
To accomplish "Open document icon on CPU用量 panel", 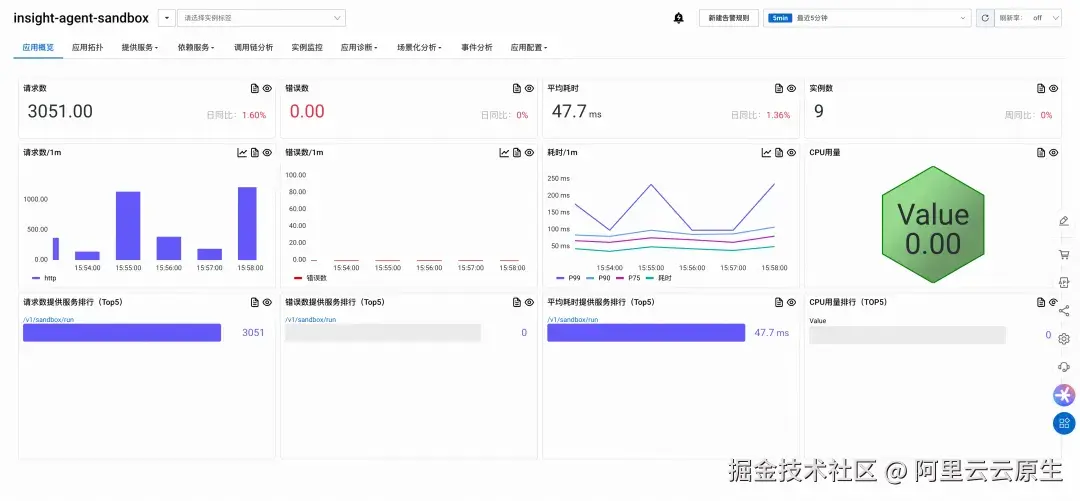I will (1041, 152).
